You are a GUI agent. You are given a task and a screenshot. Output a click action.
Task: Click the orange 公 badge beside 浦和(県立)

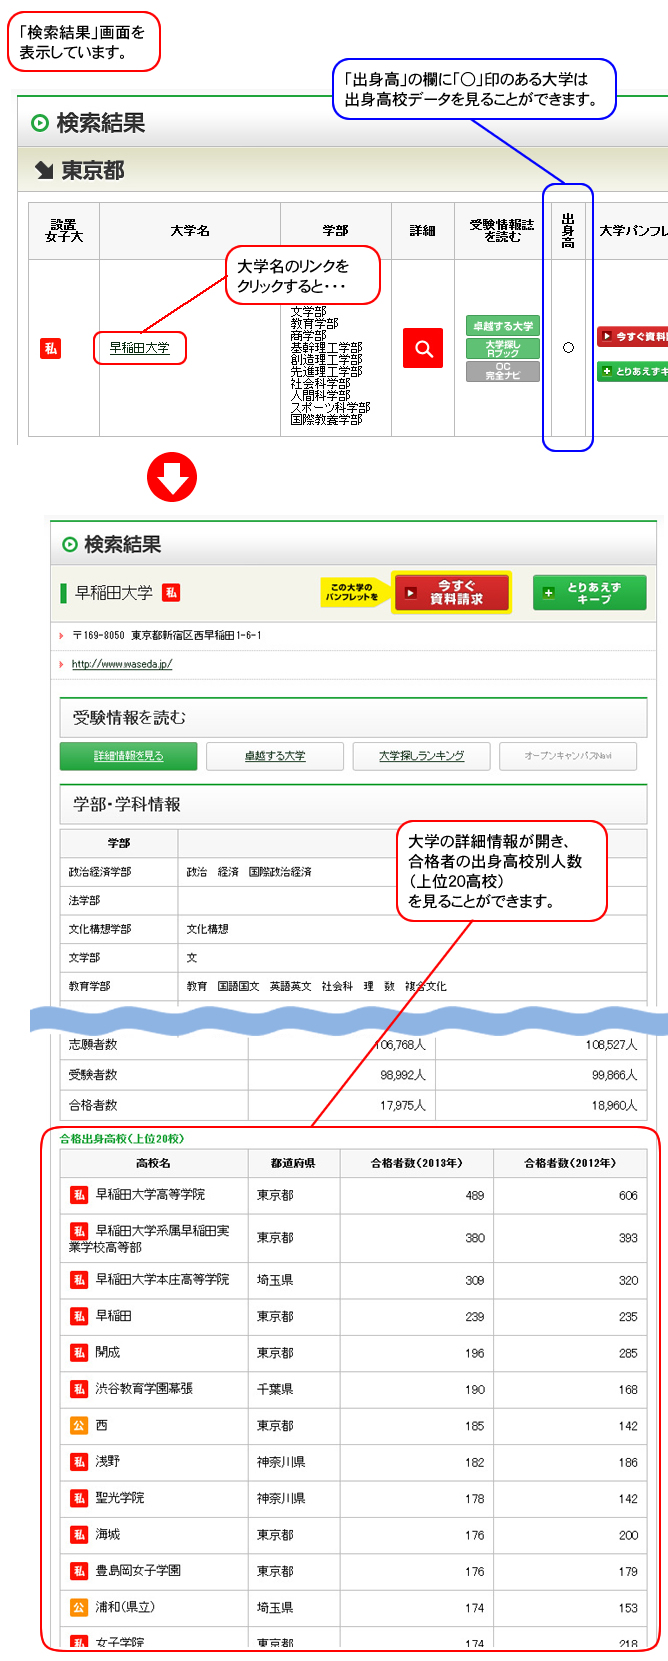[79, 1607]
